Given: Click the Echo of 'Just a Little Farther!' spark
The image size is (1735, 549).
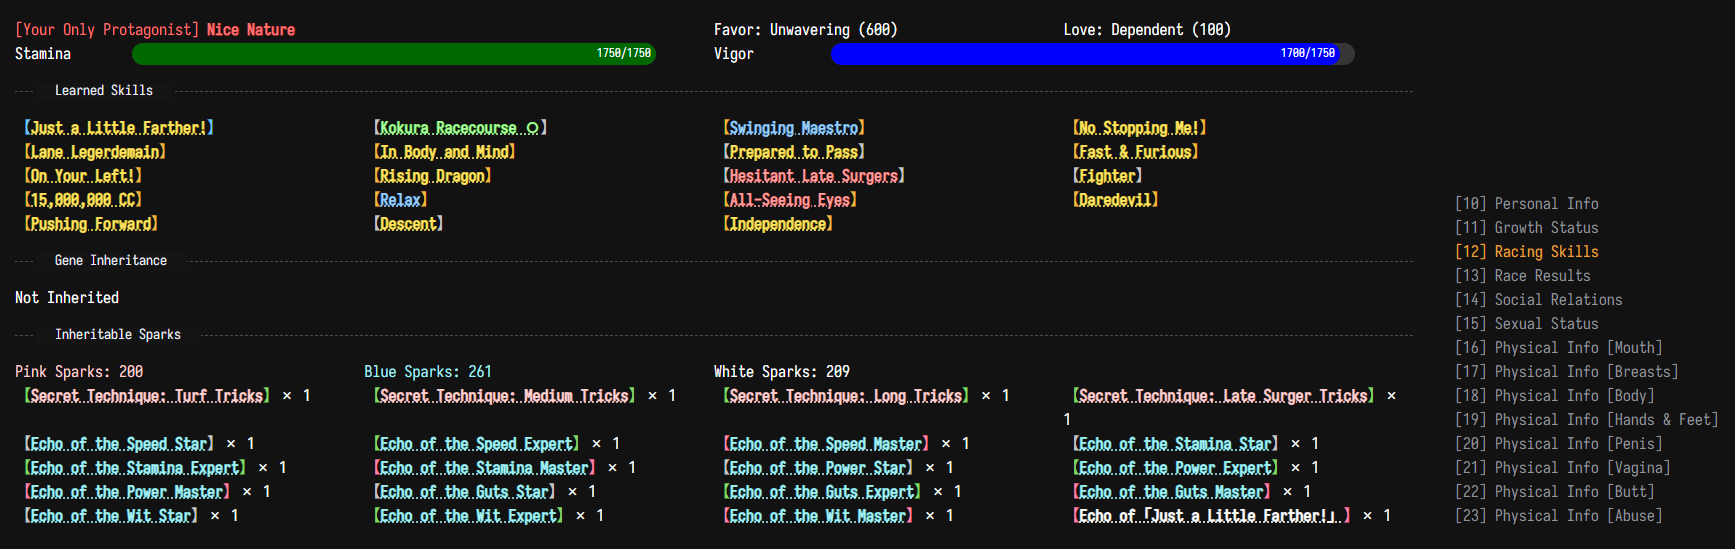Looking at the screenshot, I should click(x=1211, y=516).
